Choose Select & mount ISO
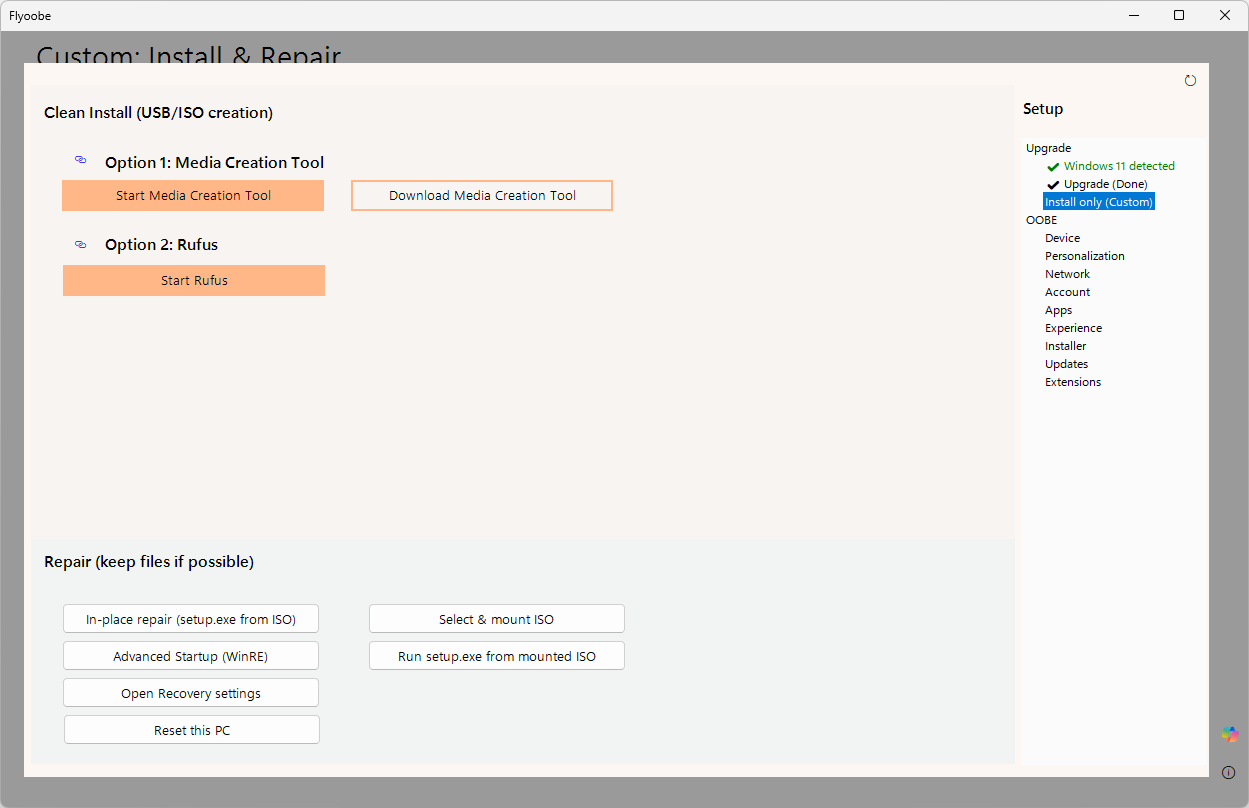This screenshot has width=1249, height=808. point(497,620)
